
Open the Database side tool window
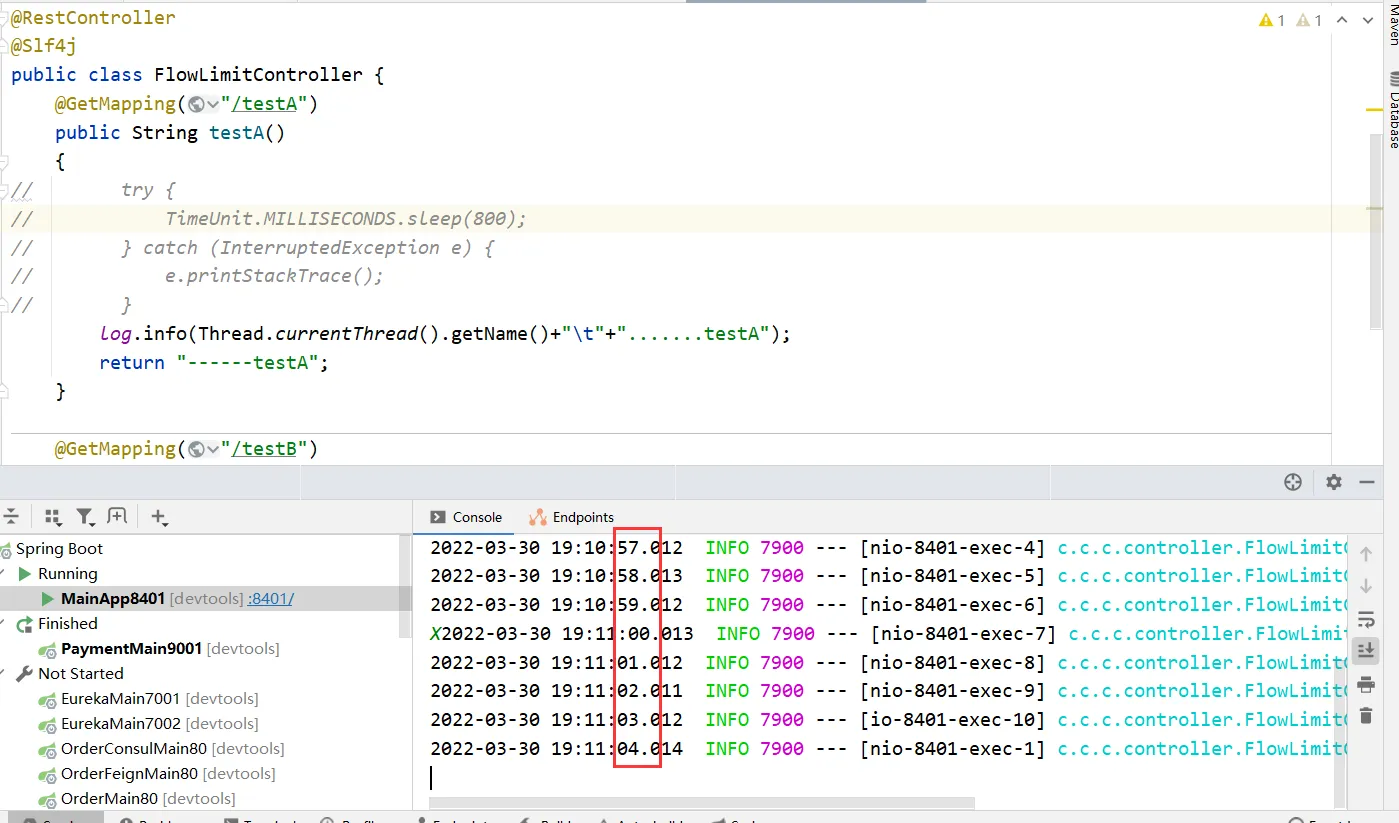(1391, 111)
